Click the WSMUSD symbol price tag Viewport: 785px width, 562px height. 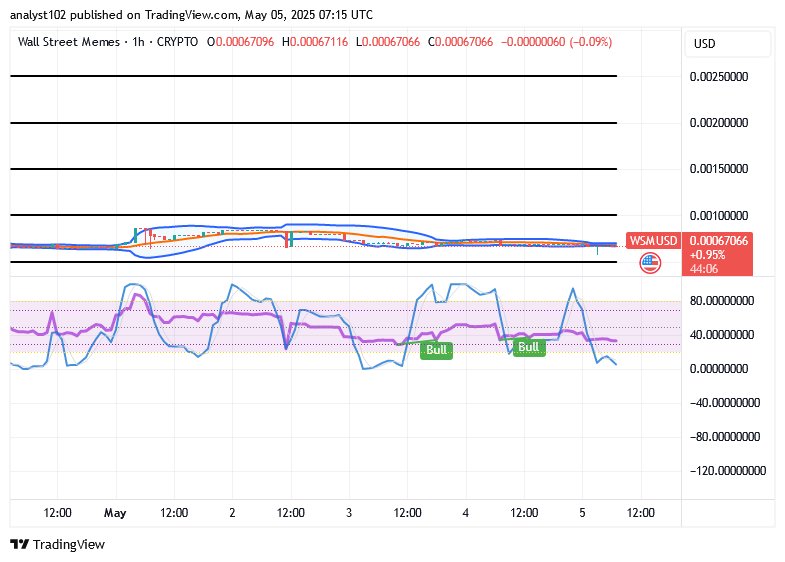click(x=653, y=241)
